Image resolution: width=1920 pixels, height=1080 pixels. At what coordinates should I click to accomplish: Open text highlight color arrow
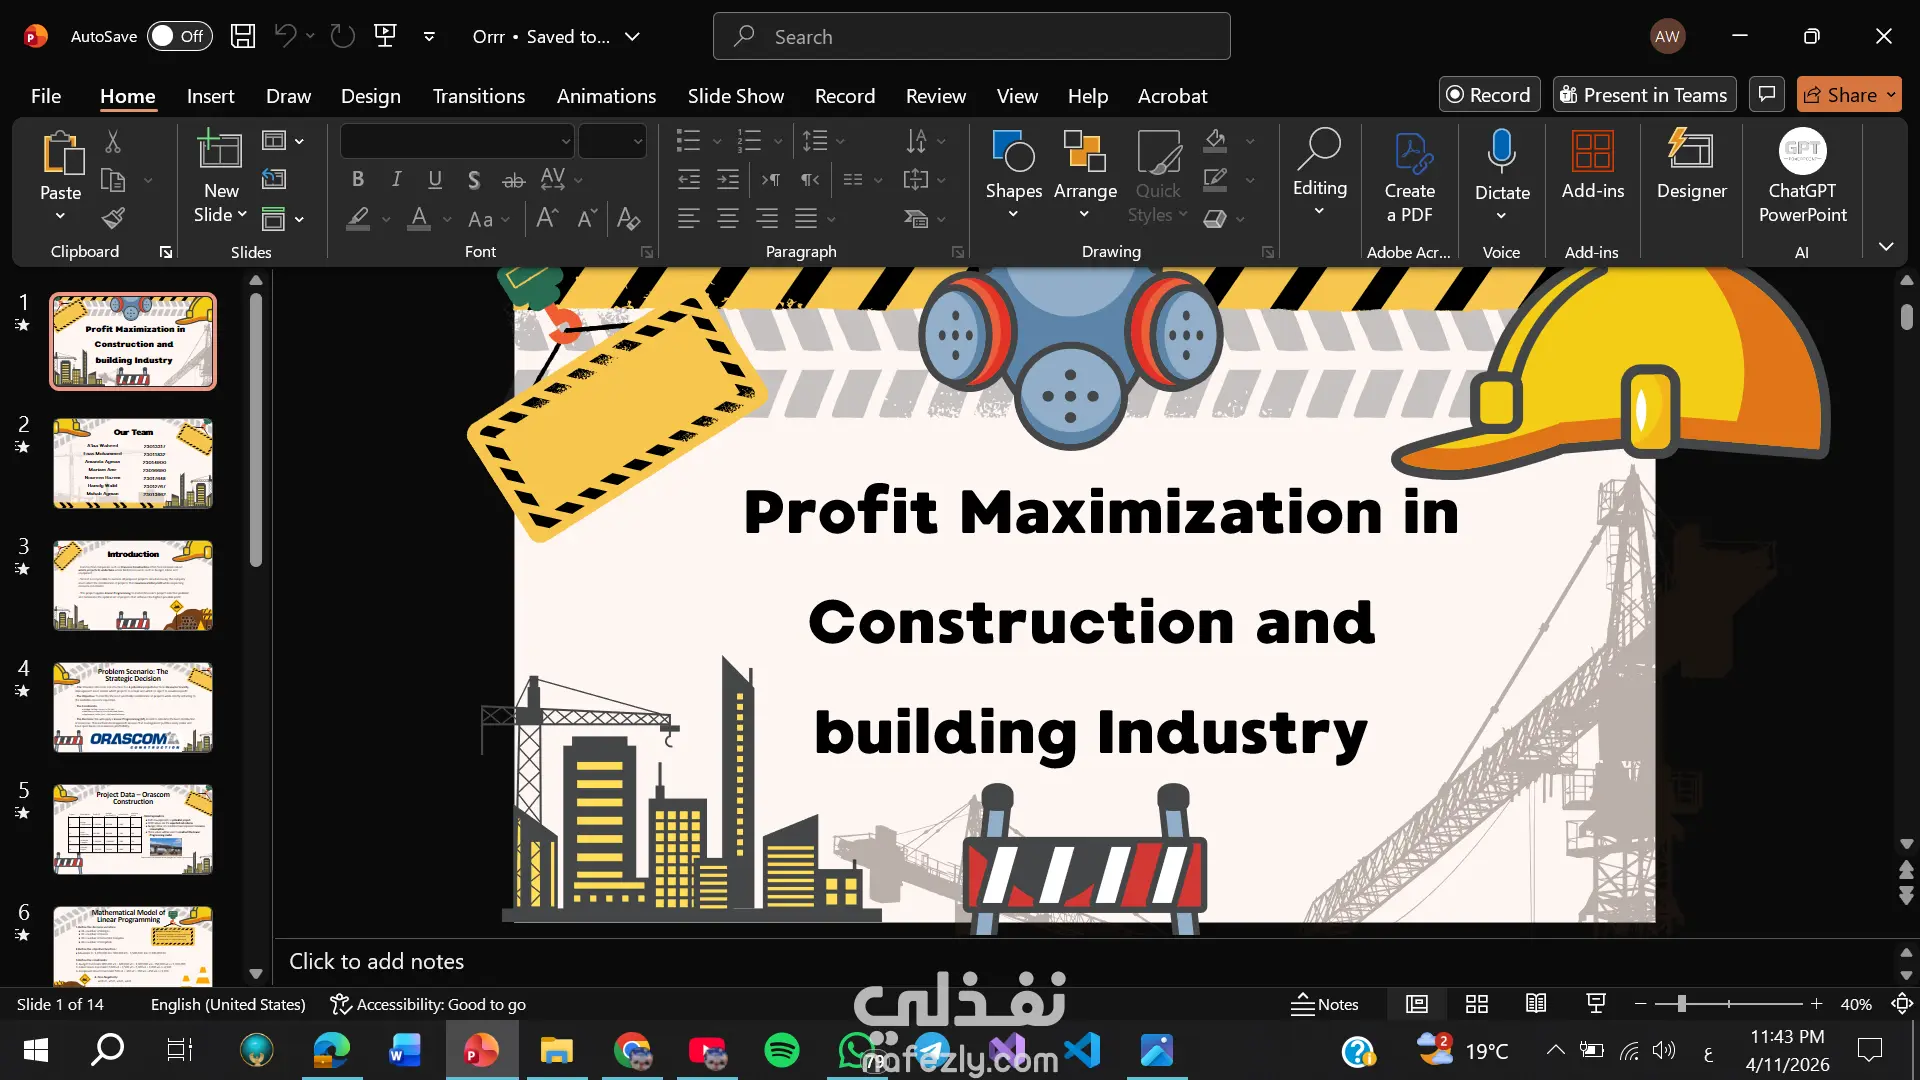(x=385, y=219)
